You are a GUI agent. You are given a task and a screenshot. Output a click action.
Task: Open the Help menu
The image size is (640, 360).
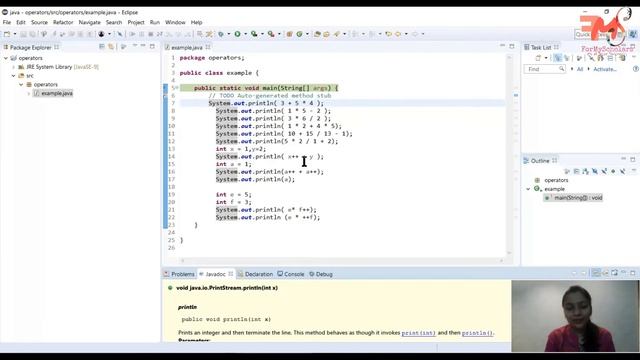pyautogui.click(x=196, y=22)
